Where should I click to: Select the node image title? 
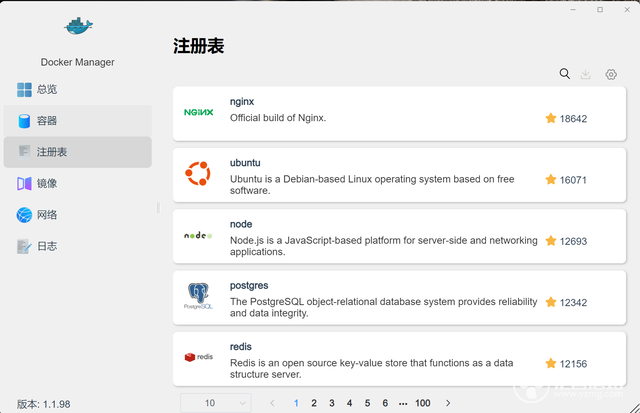pyautogui.click(x=241, y=224)
